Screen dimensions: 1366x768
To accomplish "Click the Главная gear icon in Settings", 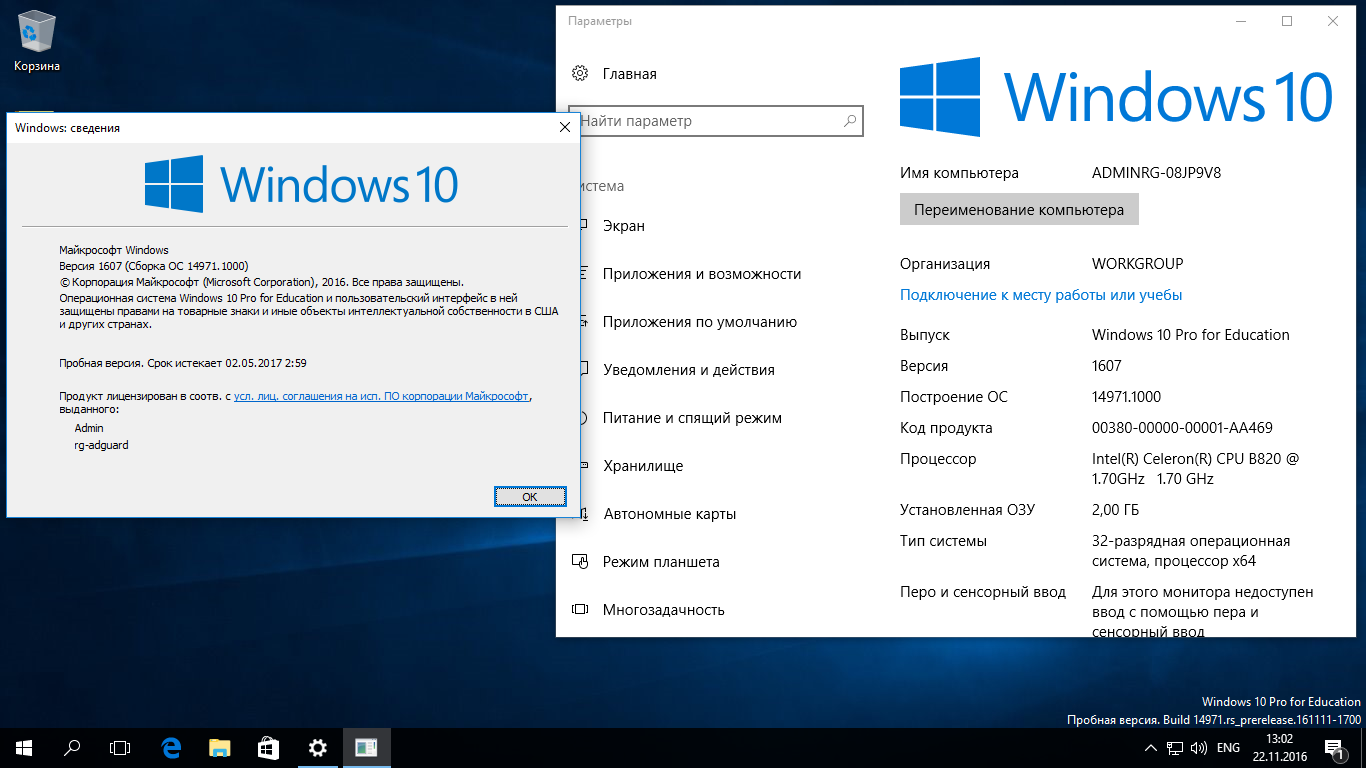I will pyautogui.click(x=580, y=73).
